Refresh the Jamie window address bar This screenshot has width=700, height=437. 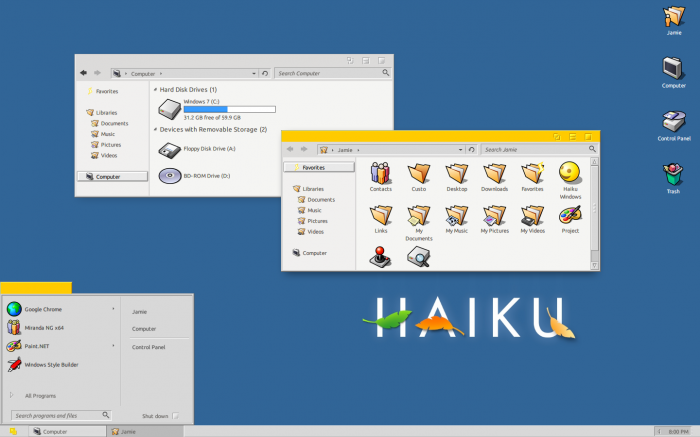471,150
